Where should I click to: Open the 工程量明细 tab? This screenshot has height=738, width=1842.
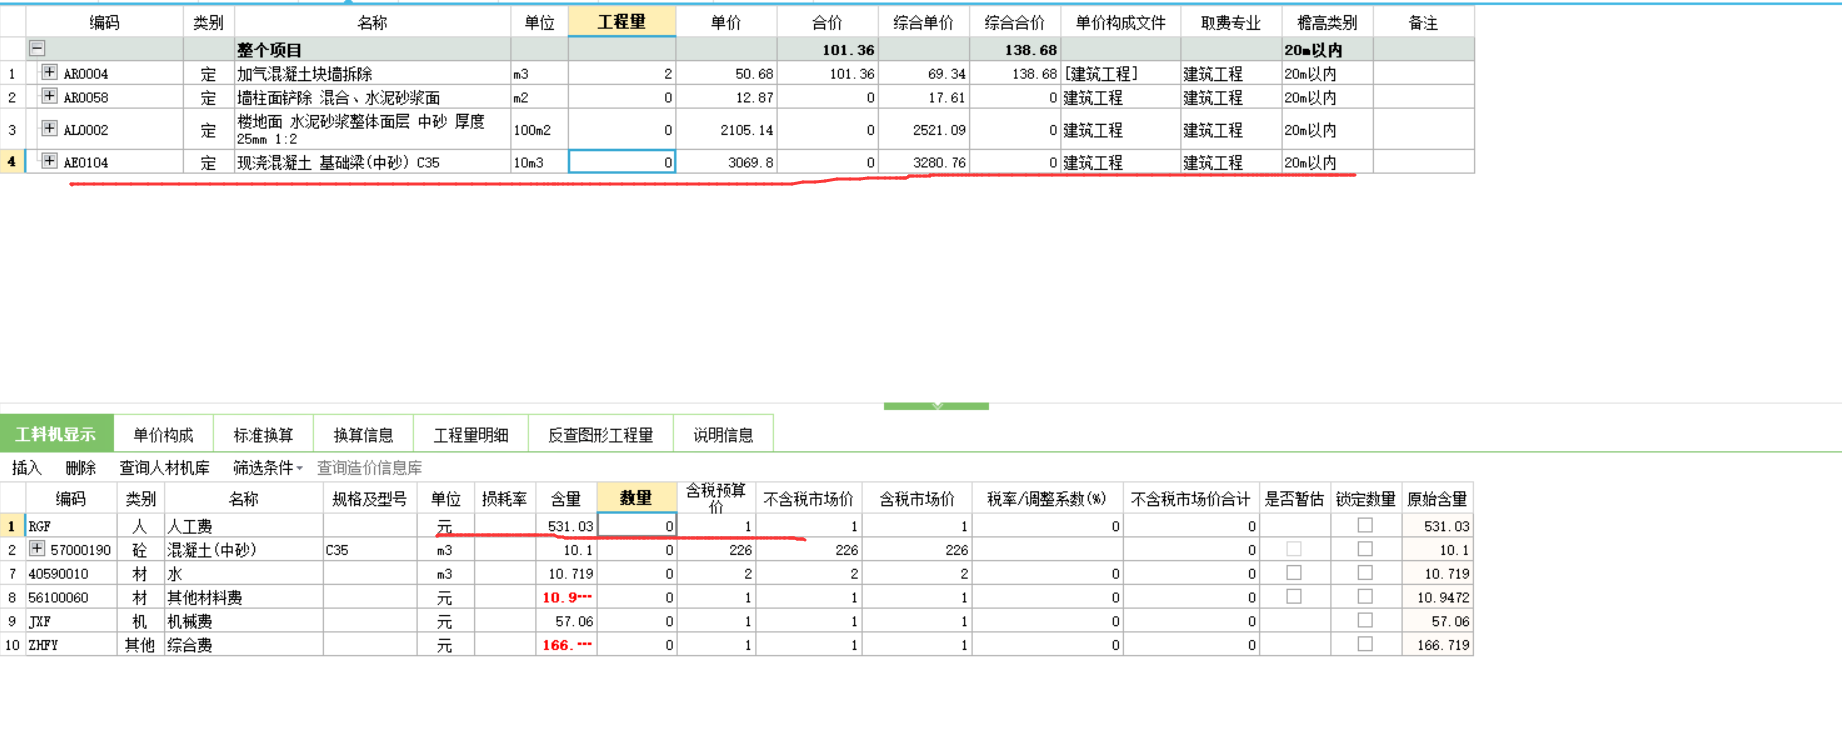(471, 434)
